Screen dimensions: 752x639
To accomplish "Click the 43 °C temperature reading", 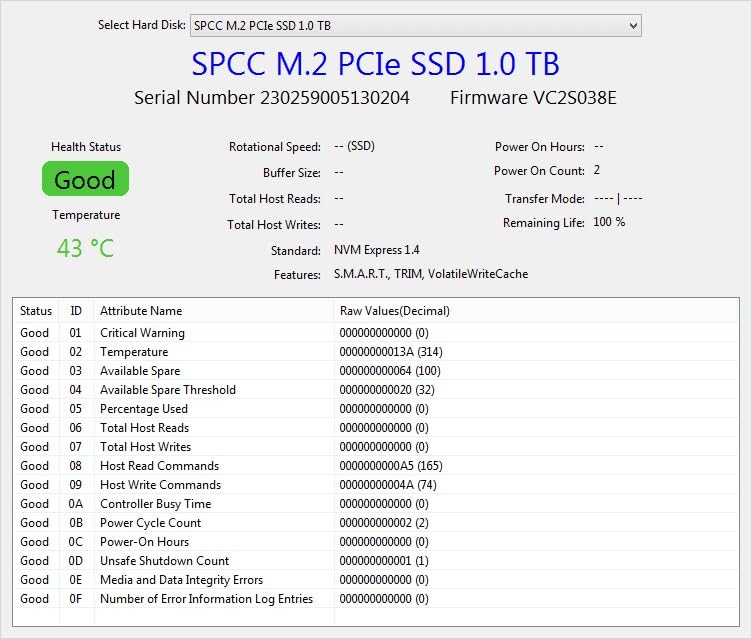I will click(x=85, y=248).
